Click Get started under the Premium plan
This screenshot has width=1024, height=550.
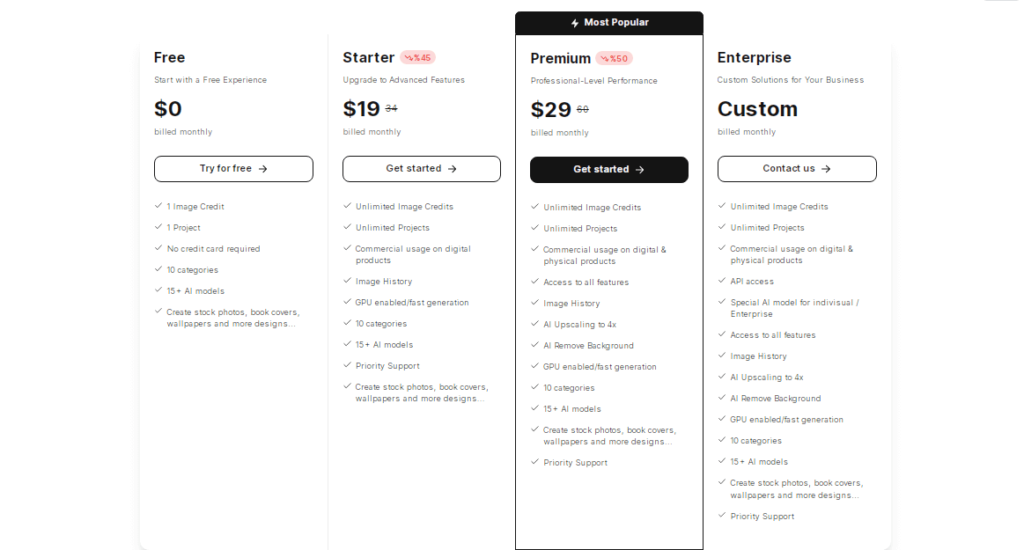tap(609, 169)
